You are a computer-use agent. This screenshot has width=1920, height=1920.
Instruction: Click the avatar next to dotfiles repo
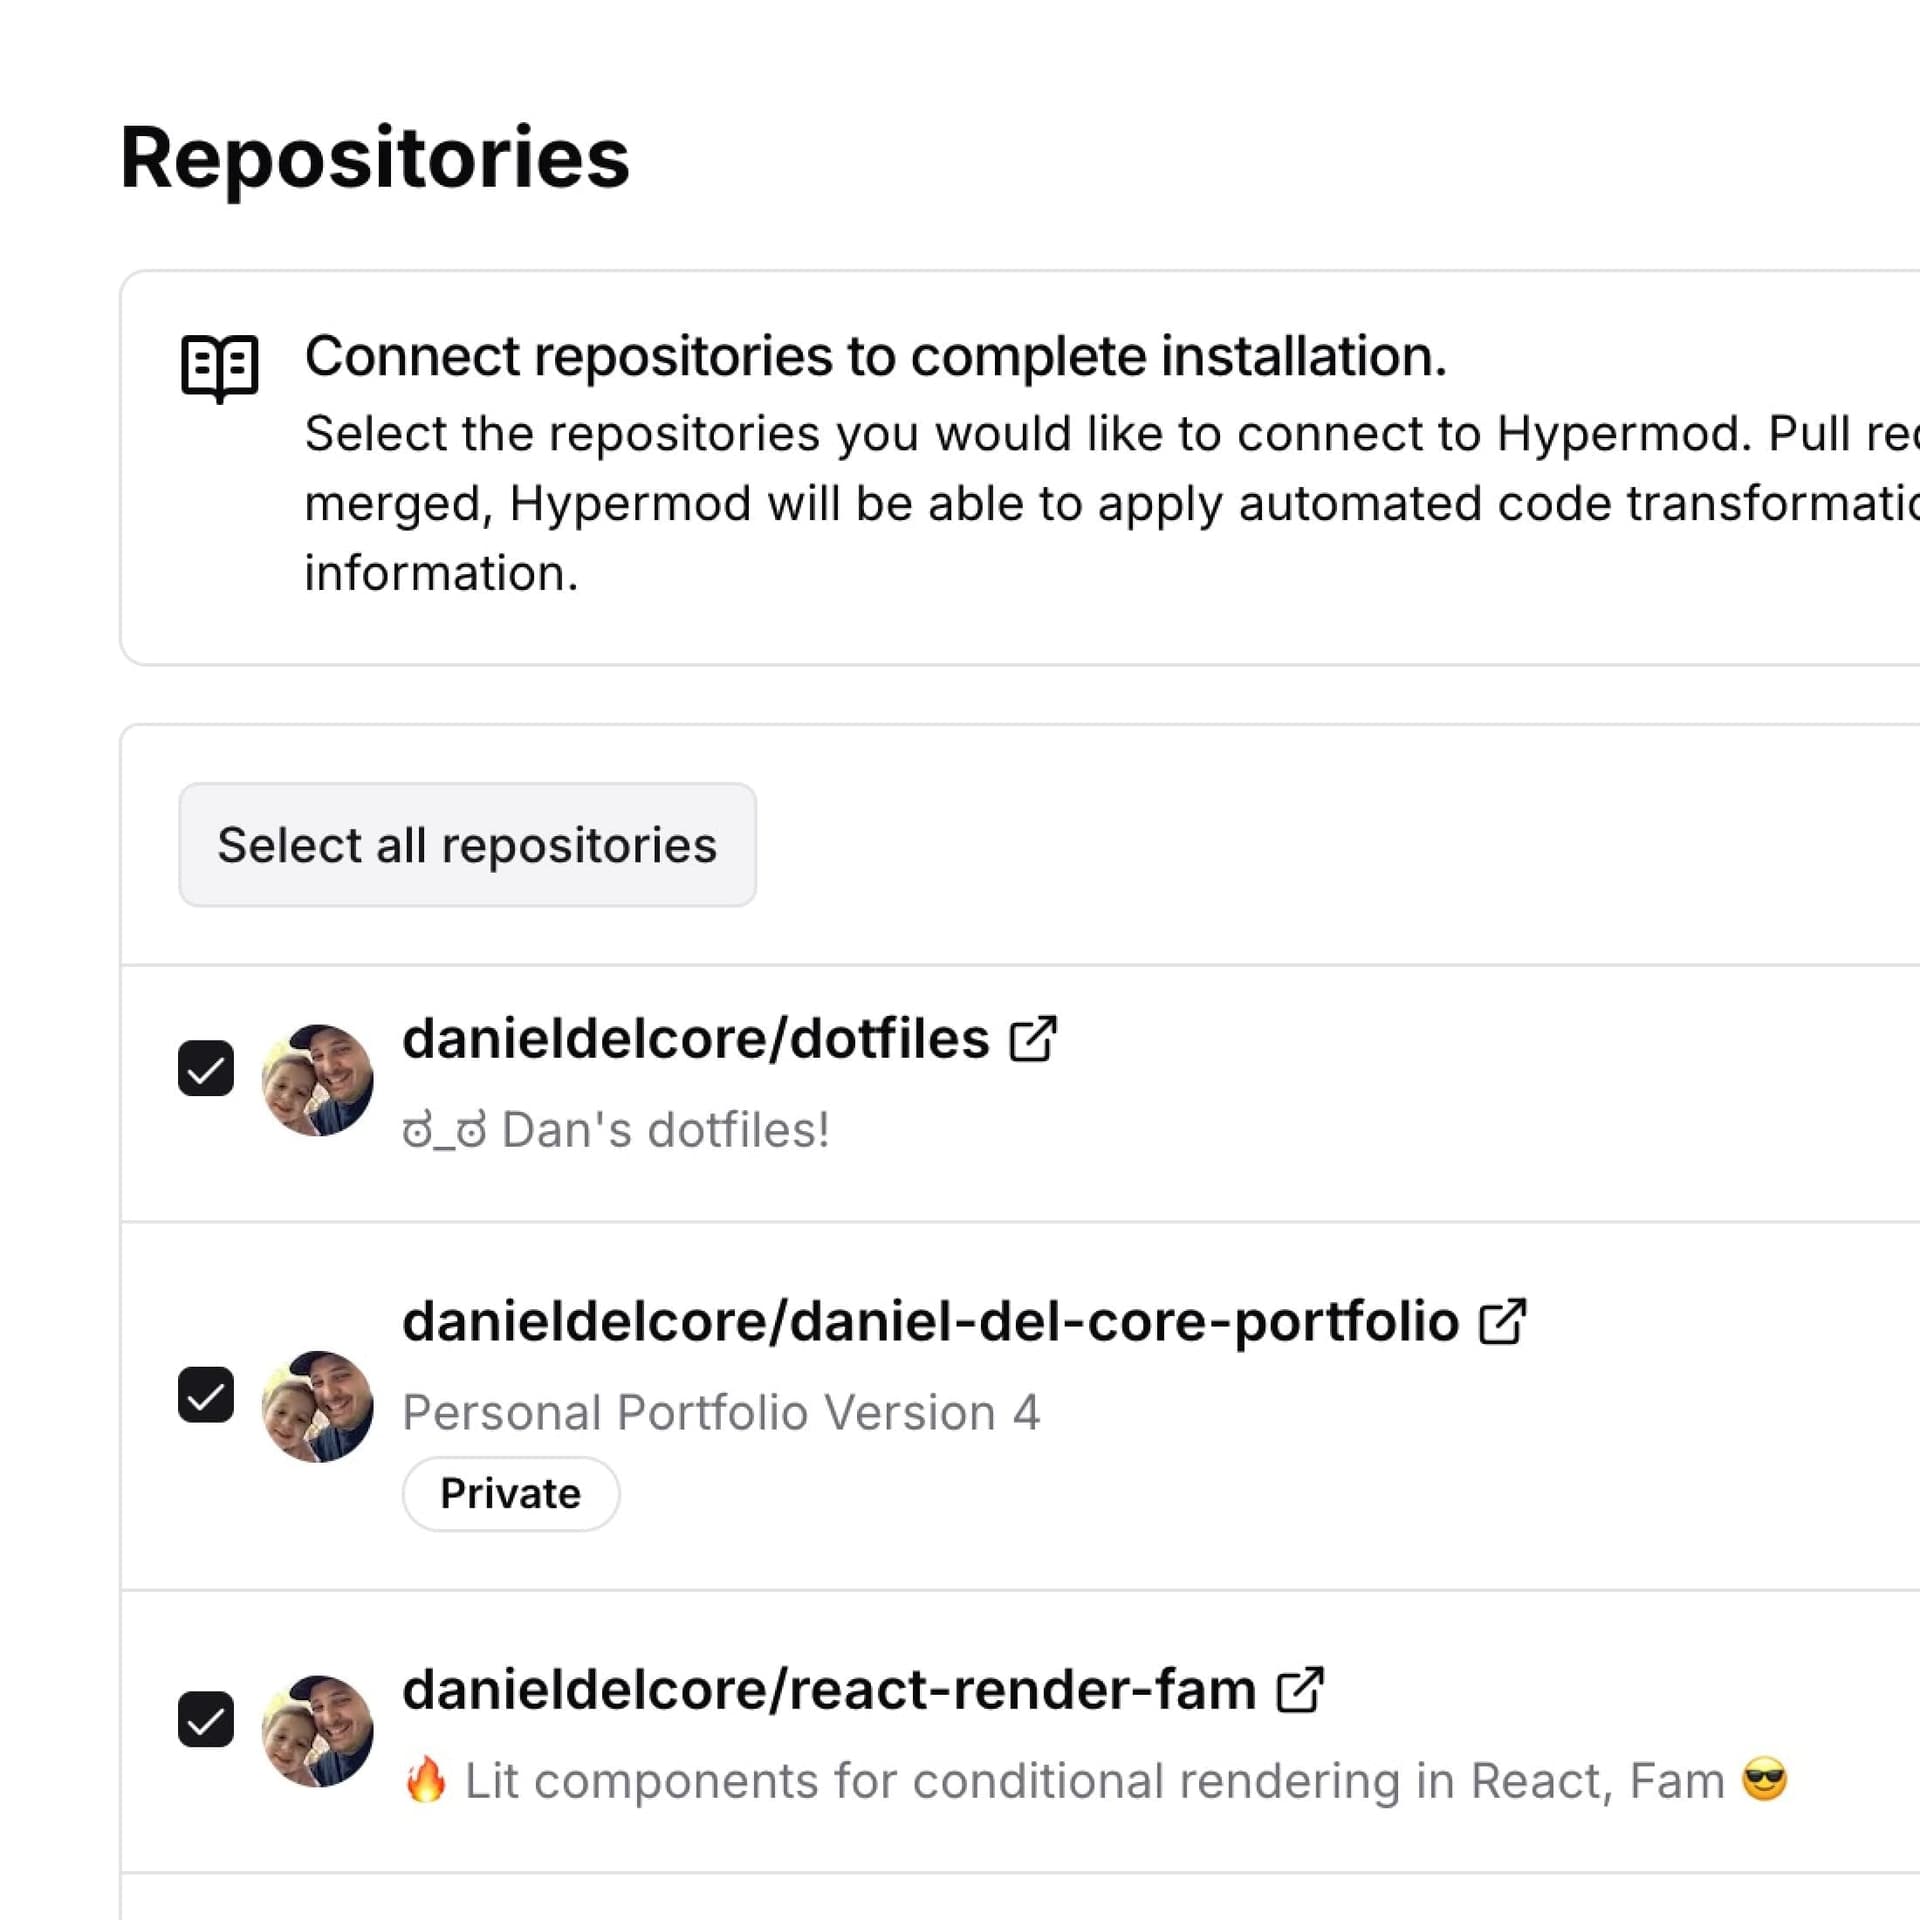click(x=318, y=1080)
